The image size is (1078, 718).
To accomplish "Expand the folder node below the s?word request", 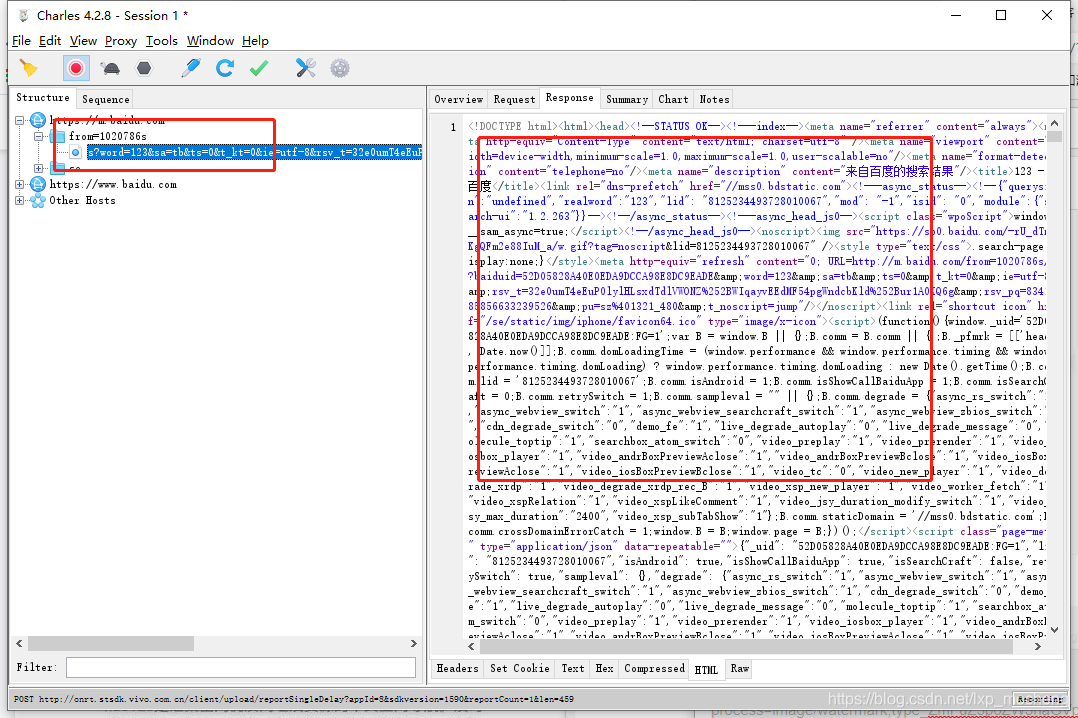I will click(39, 168).
